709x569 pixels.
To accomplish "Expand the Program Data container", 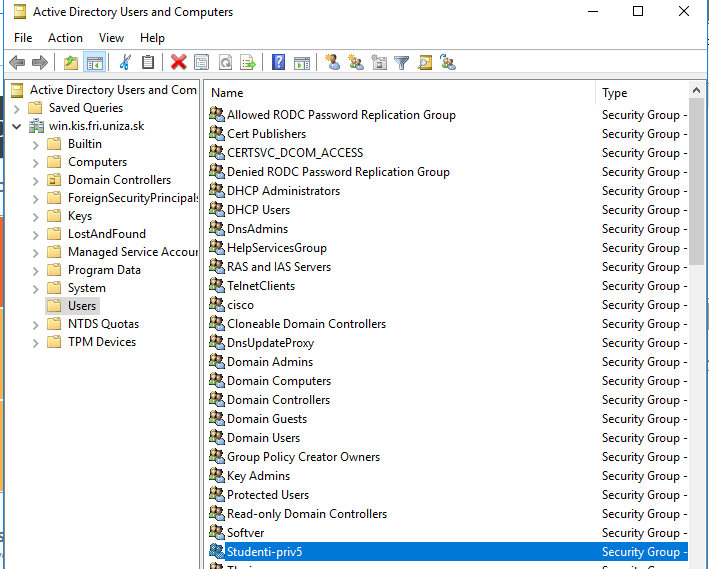I will click(36, 270).
